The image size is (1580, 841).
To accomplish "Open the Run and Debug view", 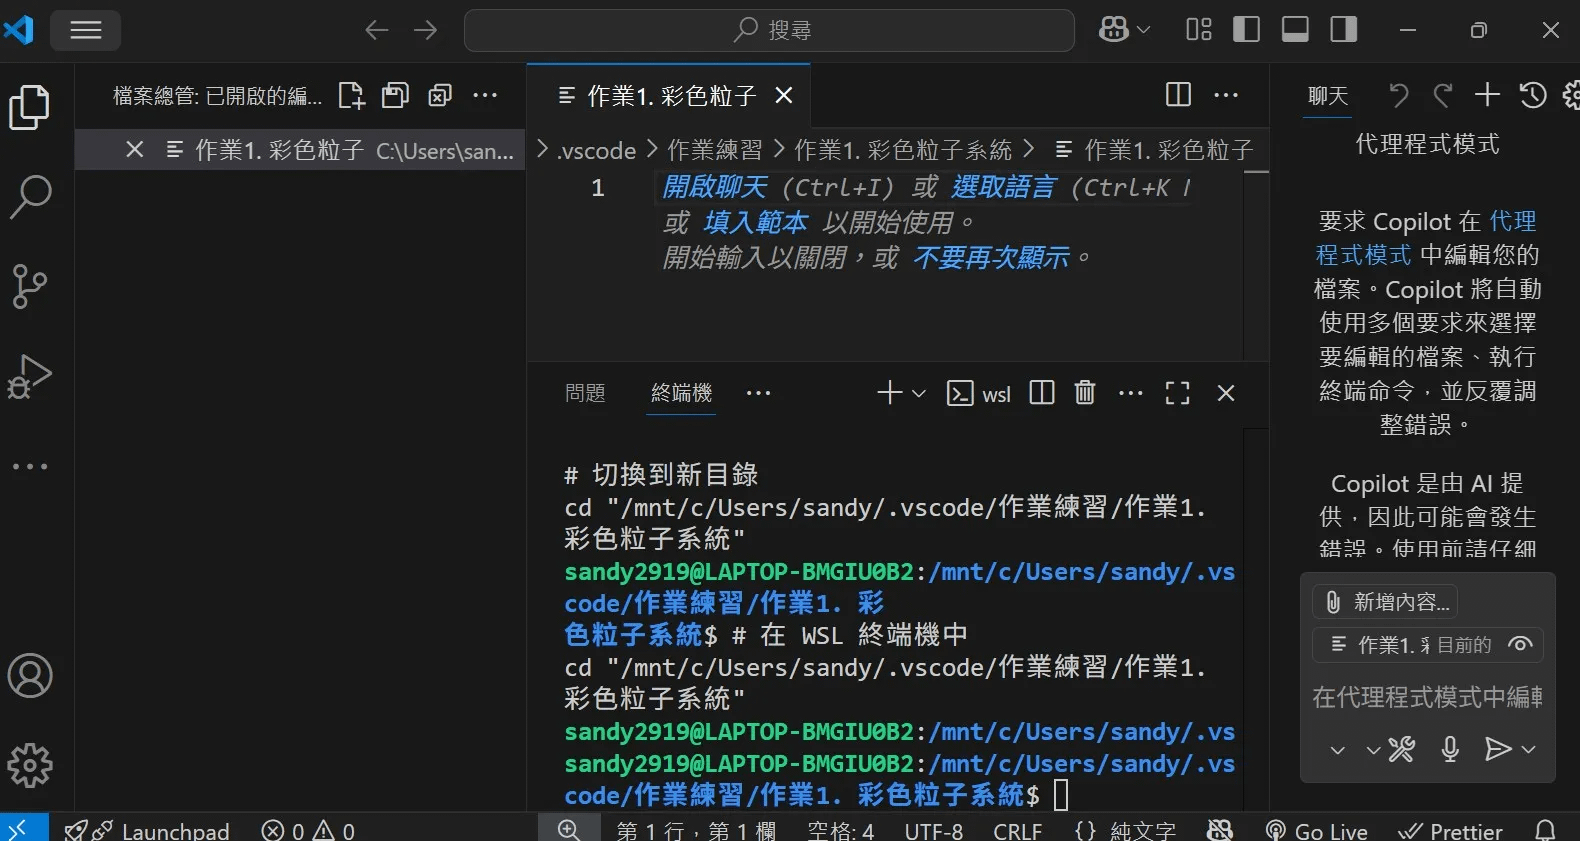I will [x=30, y=377].
